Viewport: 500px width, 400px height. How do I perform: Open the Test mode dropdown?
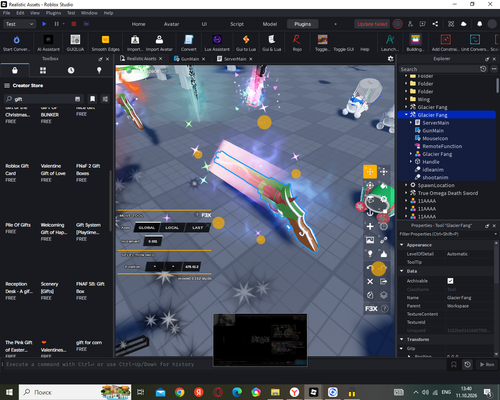point(19,24)
